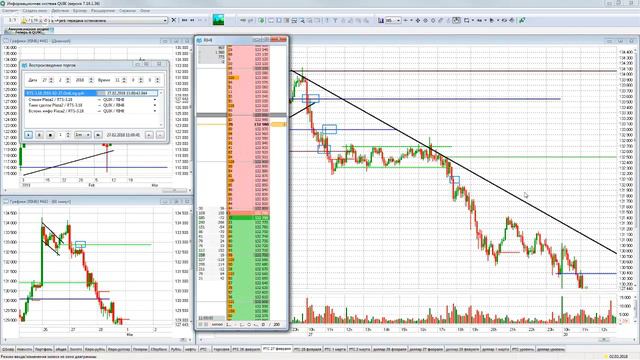Select the crosshair cursor tool in chart toolbar
The height and width of the screenshot is (360, 640).
tap(418, 20)
